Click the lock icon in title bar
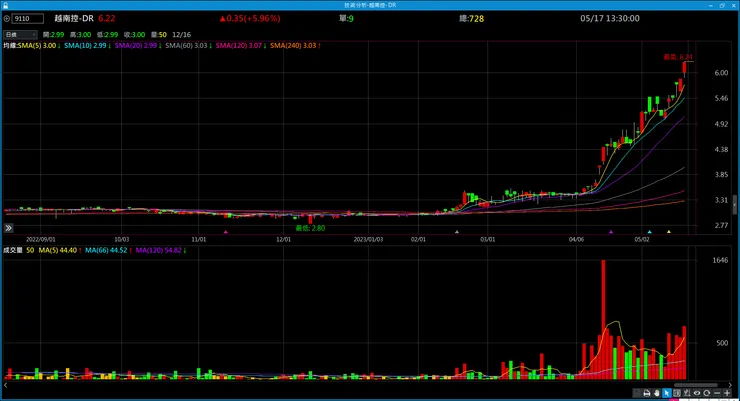Screen dimensions: 740x401 5,5
